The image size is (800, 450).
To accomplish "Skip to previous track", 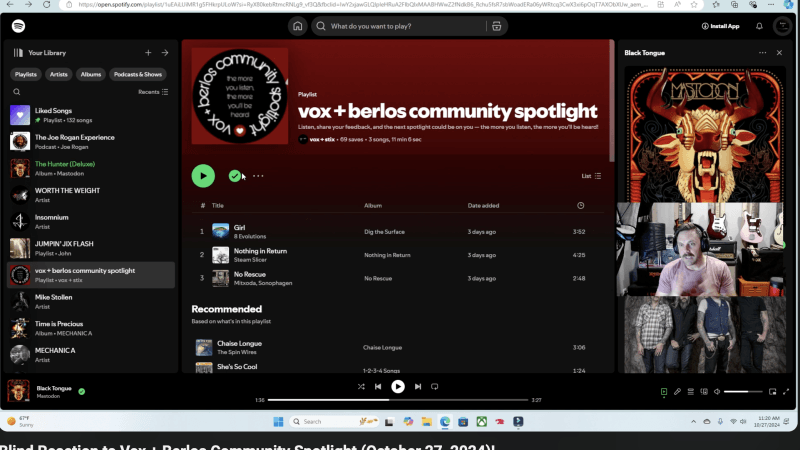I will point(378,387).
